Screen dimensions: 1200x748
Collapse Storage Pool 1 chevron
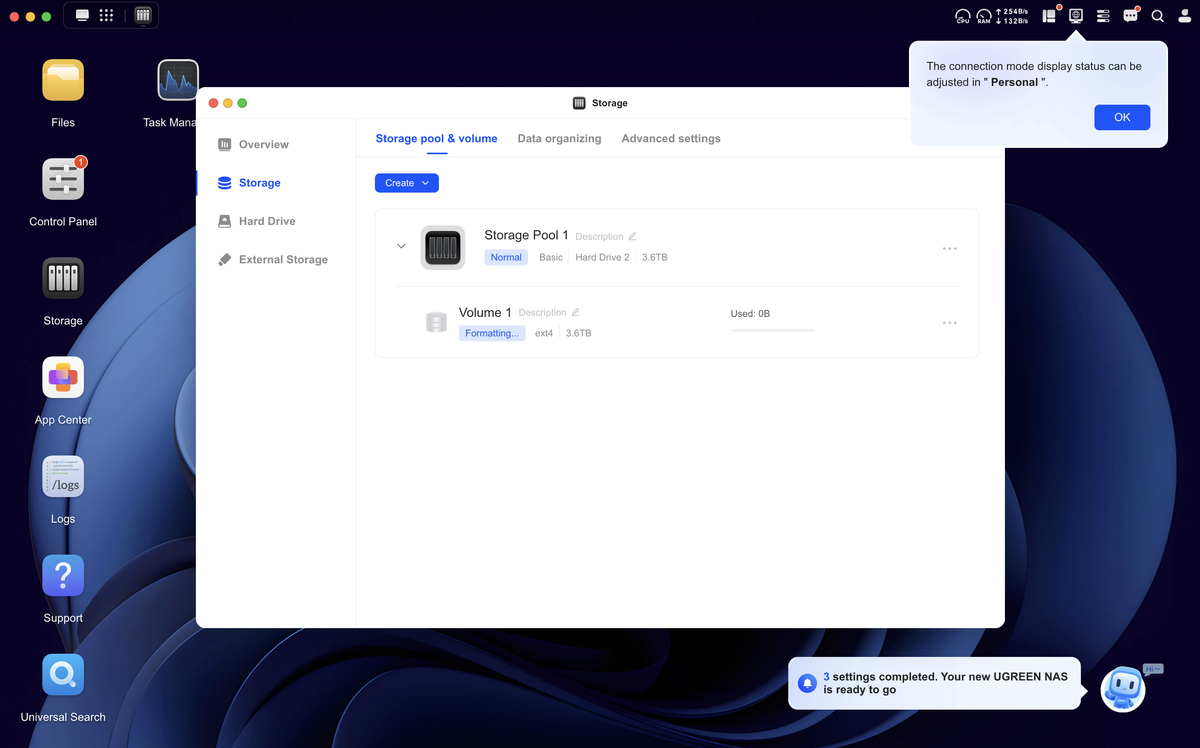pyautogui.click(x=401, y=246)
